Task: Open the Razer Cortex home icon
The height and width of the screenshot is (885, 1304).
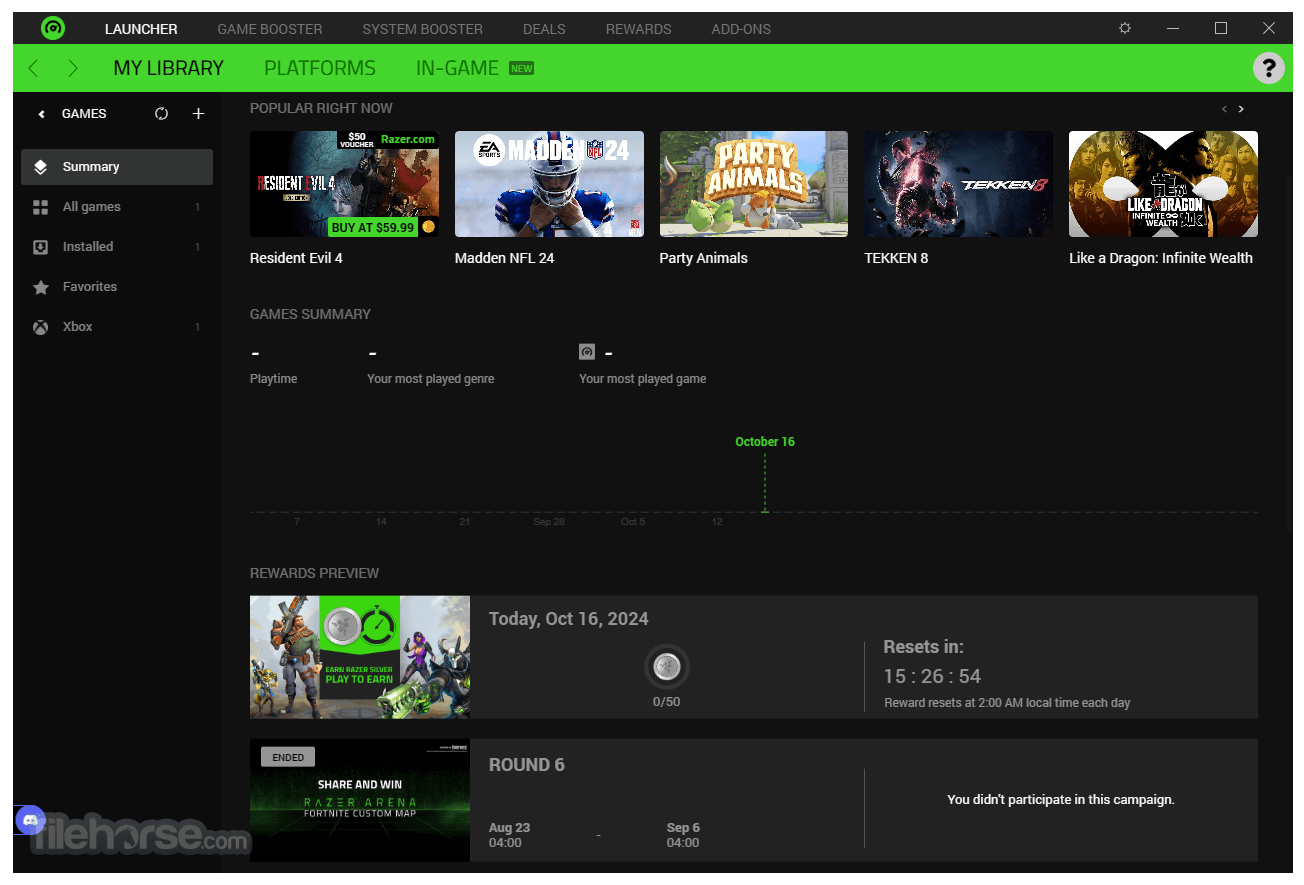Action: [x=53, y=28]
